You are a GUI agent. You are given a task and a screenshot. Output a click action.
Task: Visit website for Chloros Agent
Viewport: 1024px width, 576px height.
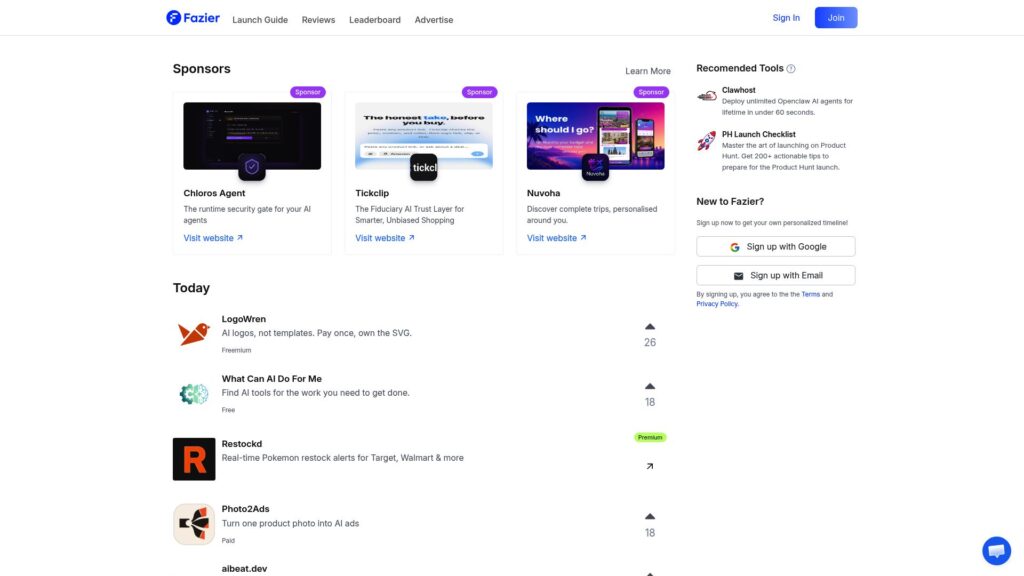click(213, 238)
